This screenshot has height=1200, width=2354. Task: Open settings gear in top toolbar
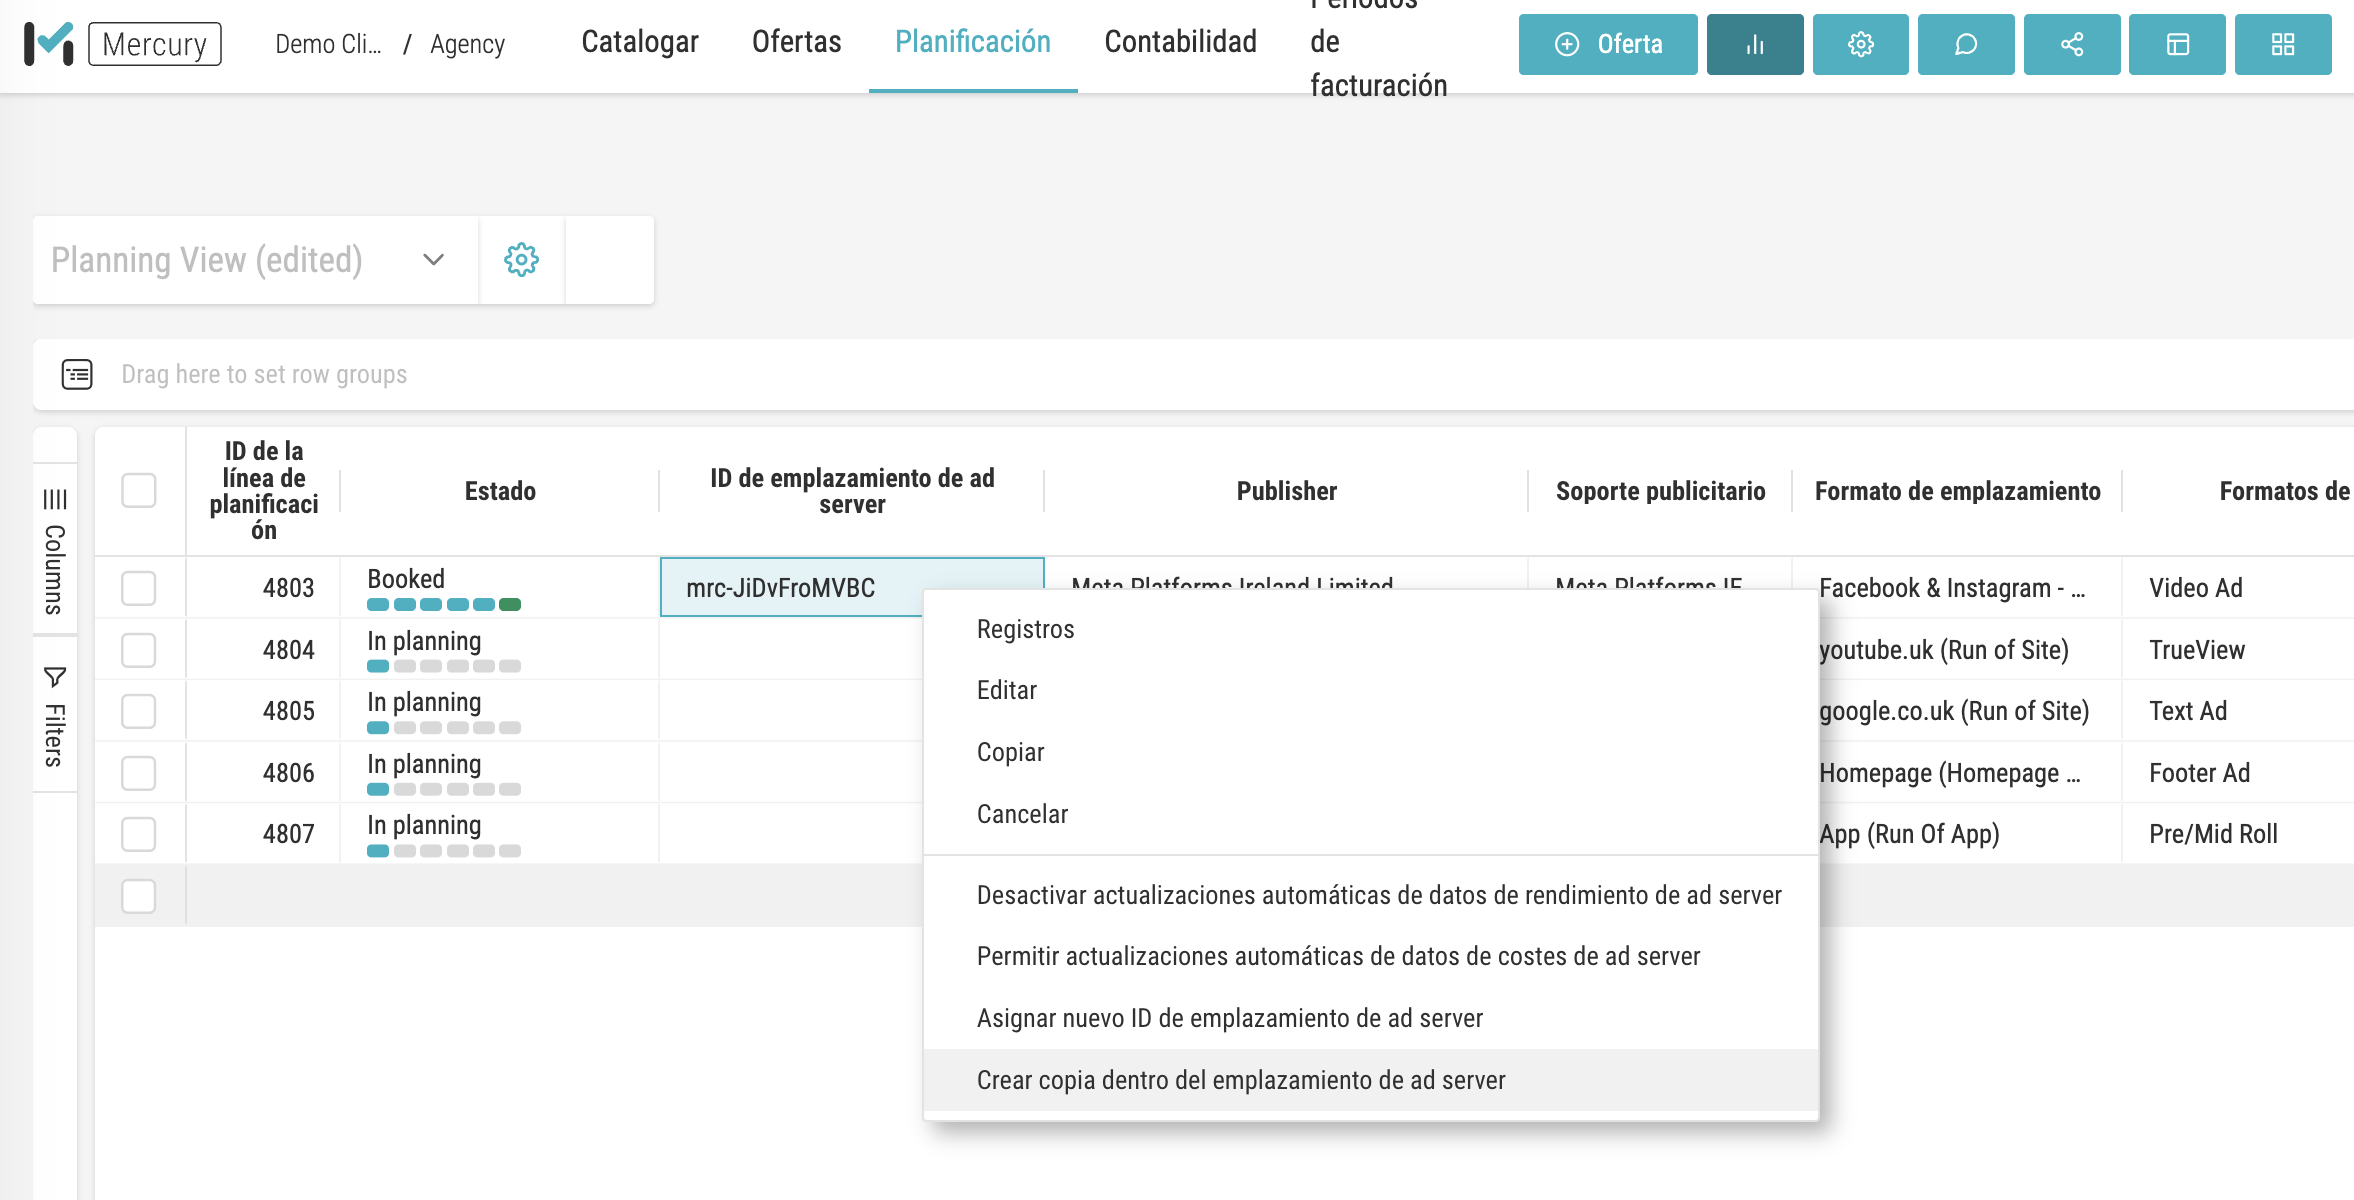coord(1860,44)
